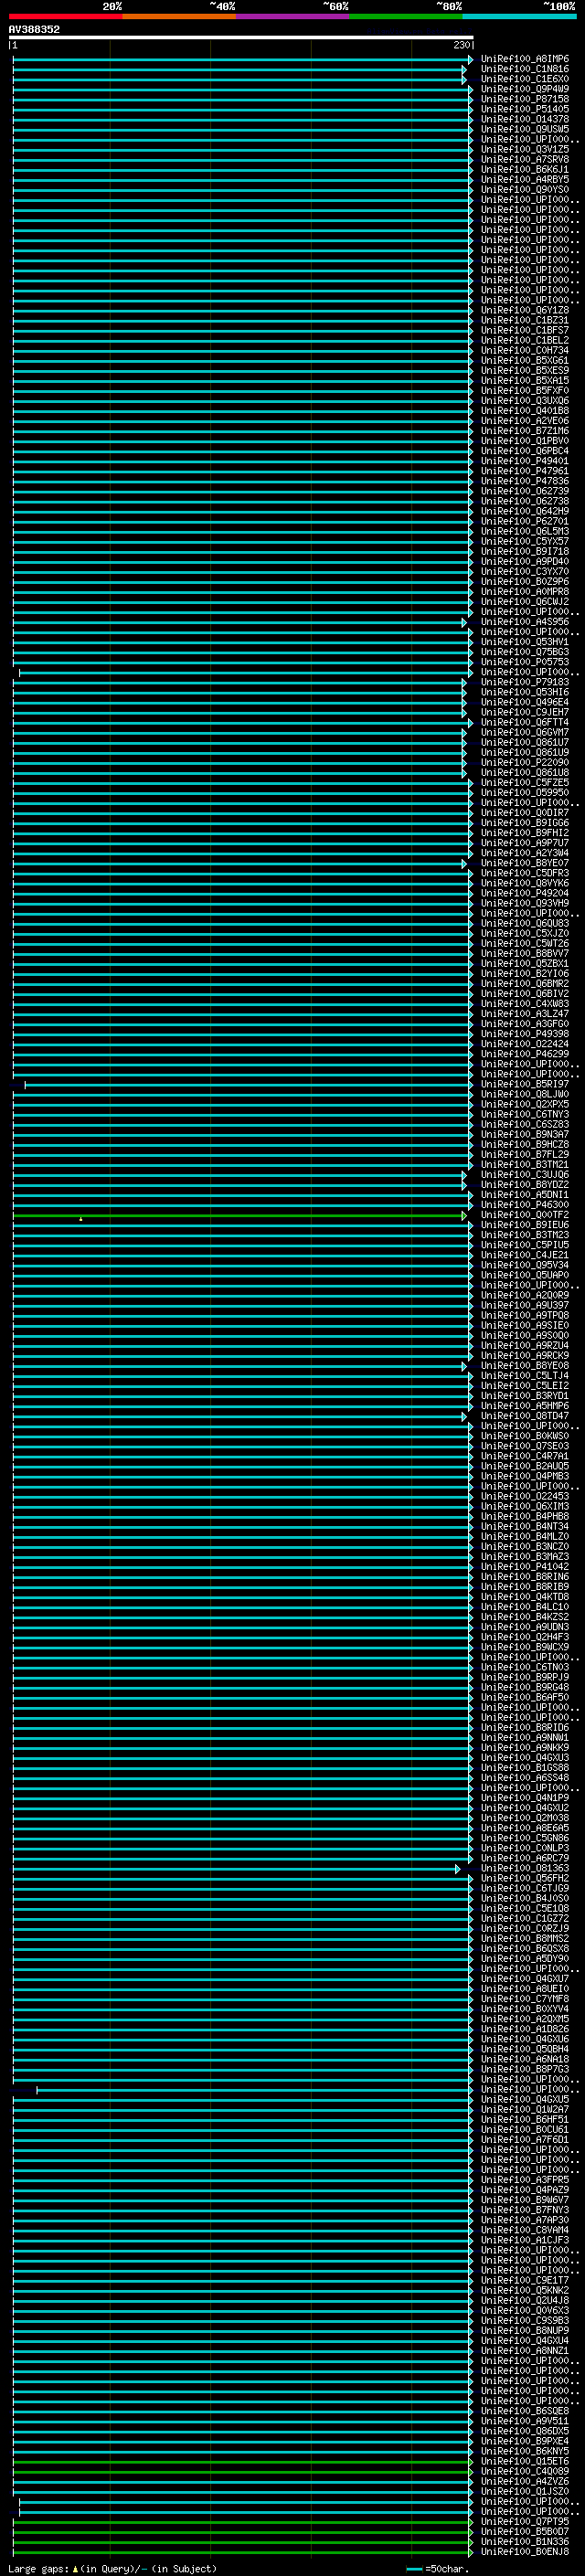This screenshot has height=2576, width=585.
Task: Click the green alignment bar of B1N336
Action: (x=241, y=2542)
